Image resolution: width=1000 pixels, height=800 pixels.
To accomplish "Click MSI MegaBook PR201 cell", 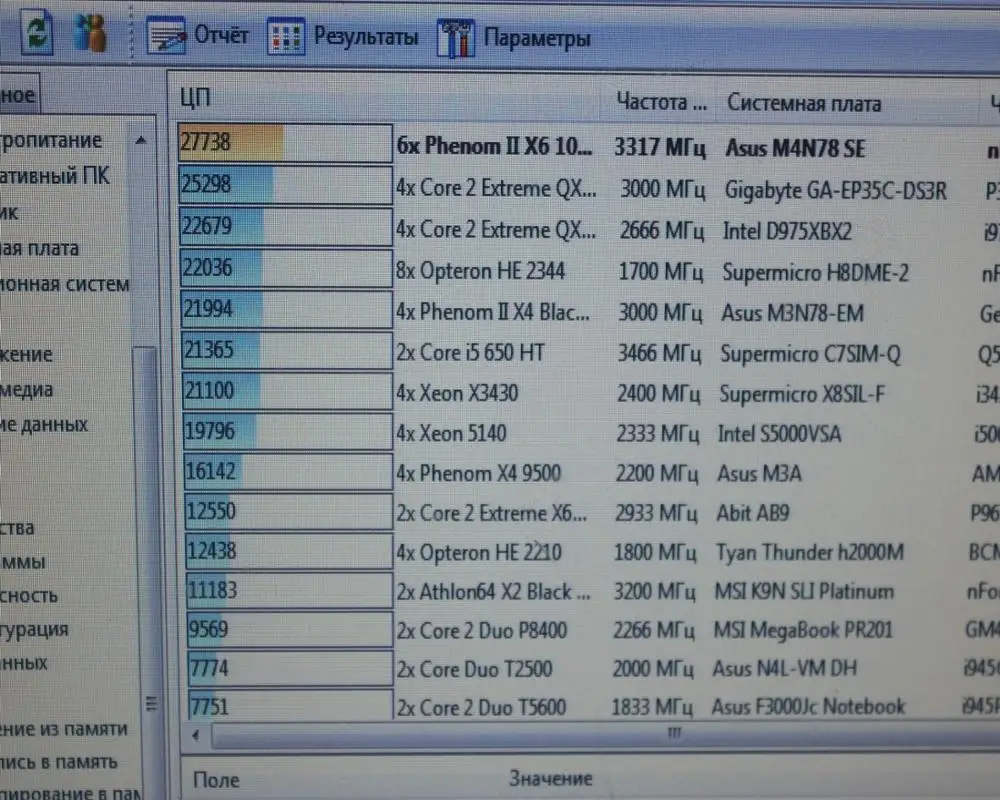I will (x=803, y=630).
